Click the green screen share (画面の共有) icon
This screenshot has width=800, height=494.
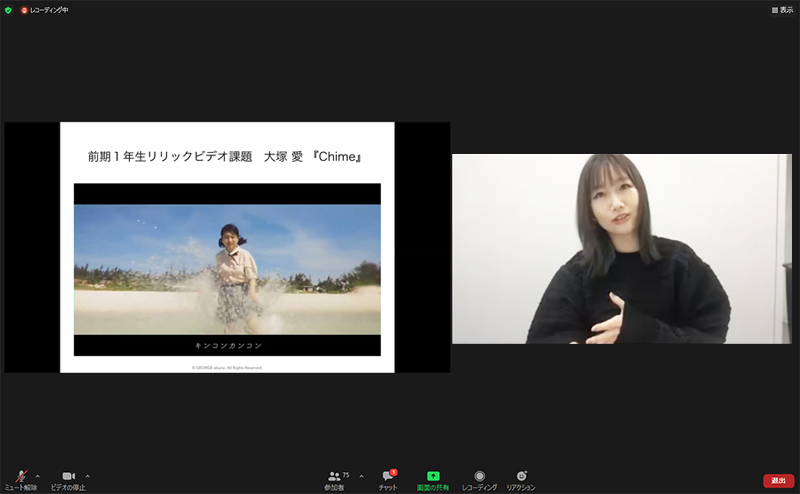(433, 478)
